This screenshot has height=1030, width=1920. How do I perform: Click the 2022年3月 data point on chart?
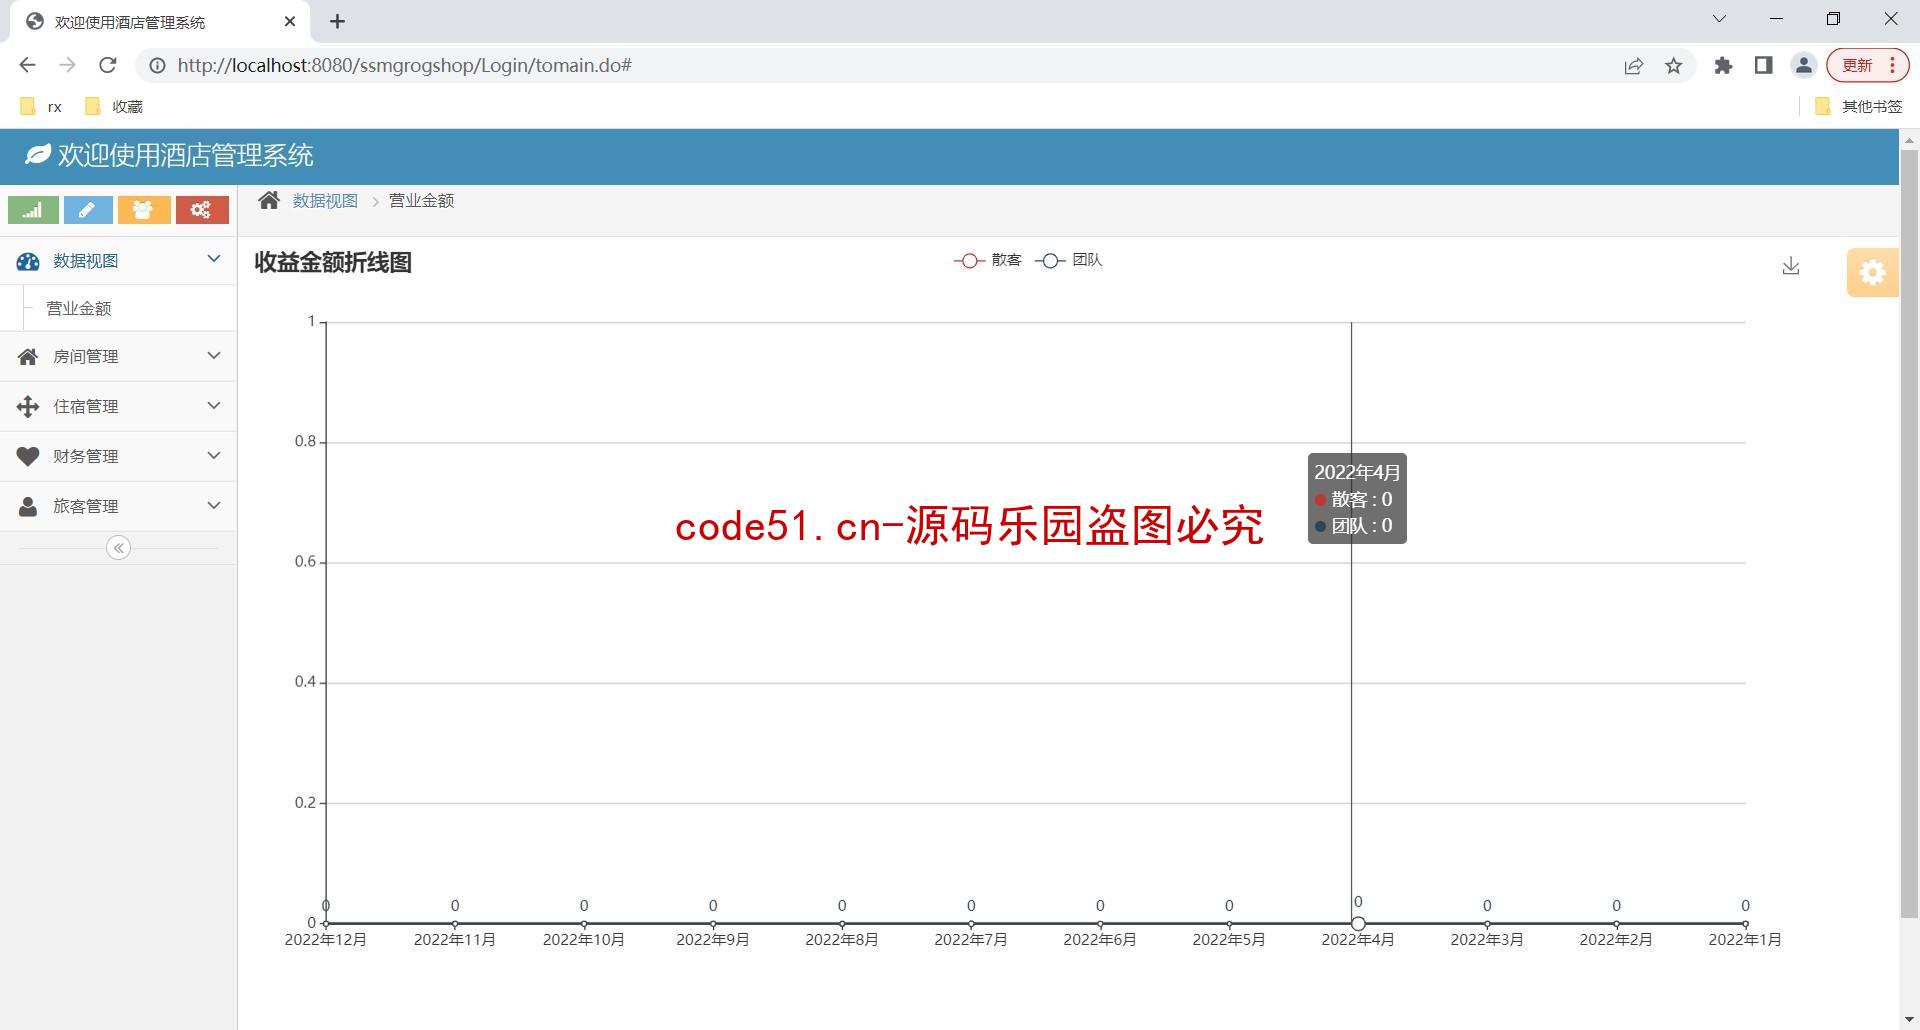(x=1487, y=923)
